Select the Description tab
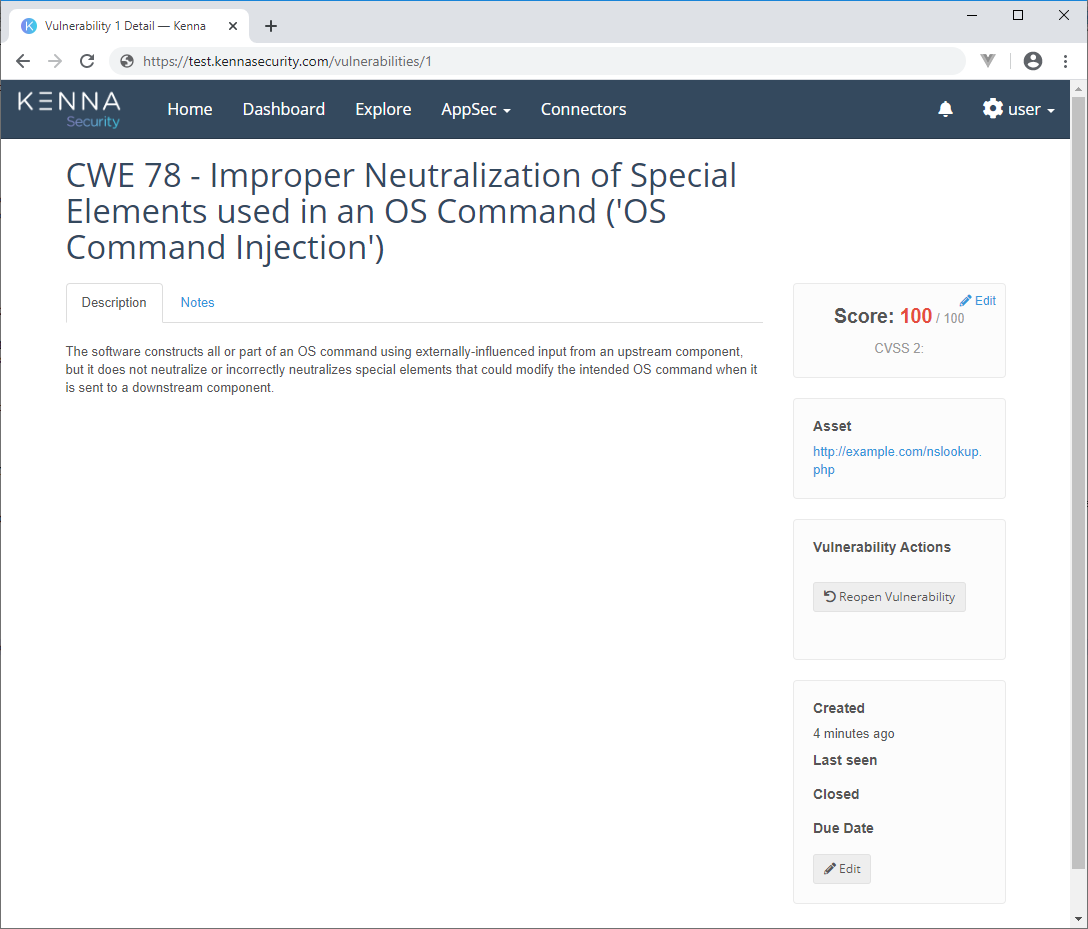 (x=114, y=302)
